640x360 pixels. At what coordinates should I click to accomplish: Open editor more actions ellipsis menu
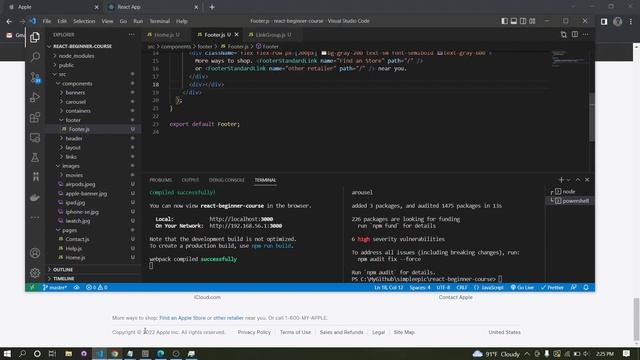[x=586, y=35]
